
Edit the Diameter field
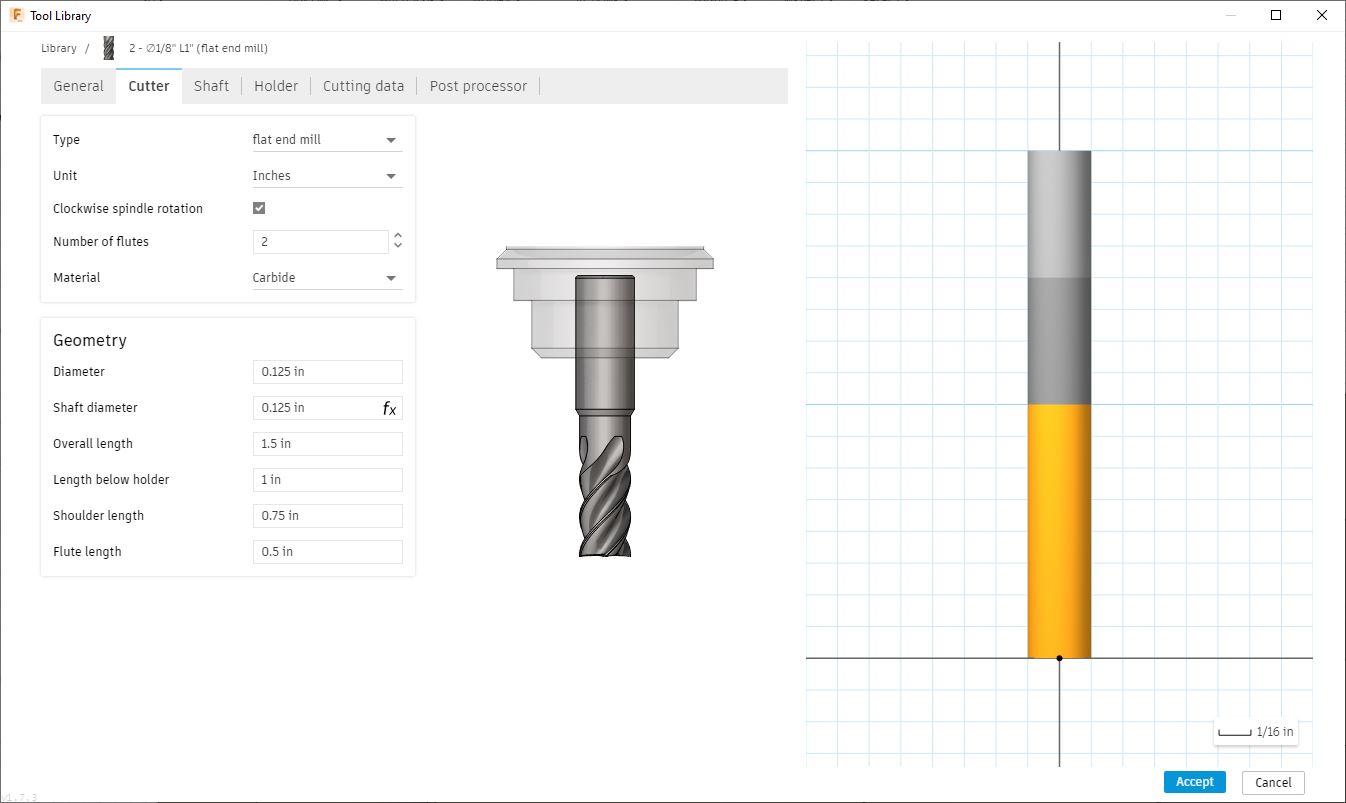(328, 372)
